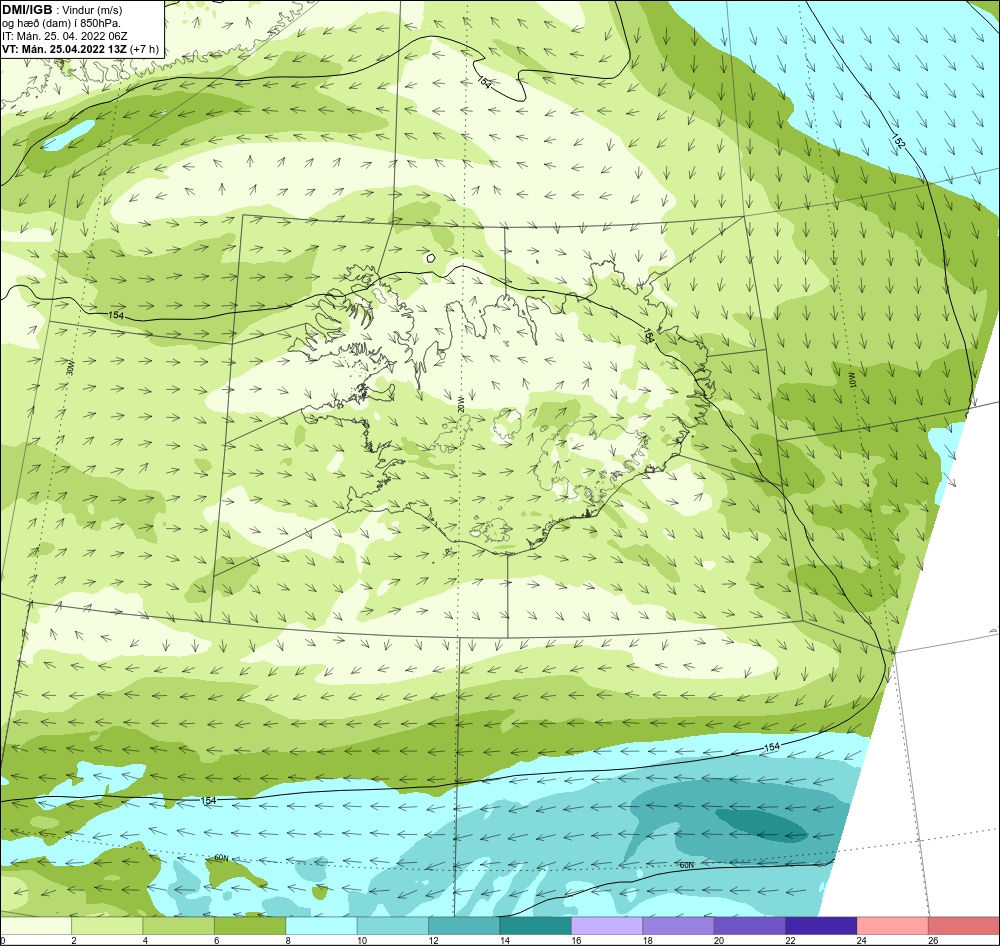Click the "152" contour label
The width and height of the screenshot is (1000, 946).
pos(898,142)
